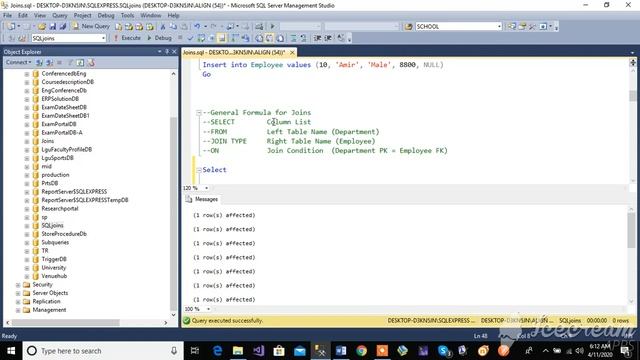Image resolution: width=640 pixels, height=360 pixels.
Task: Open a file from toolbar
Action: click(42, 27)
